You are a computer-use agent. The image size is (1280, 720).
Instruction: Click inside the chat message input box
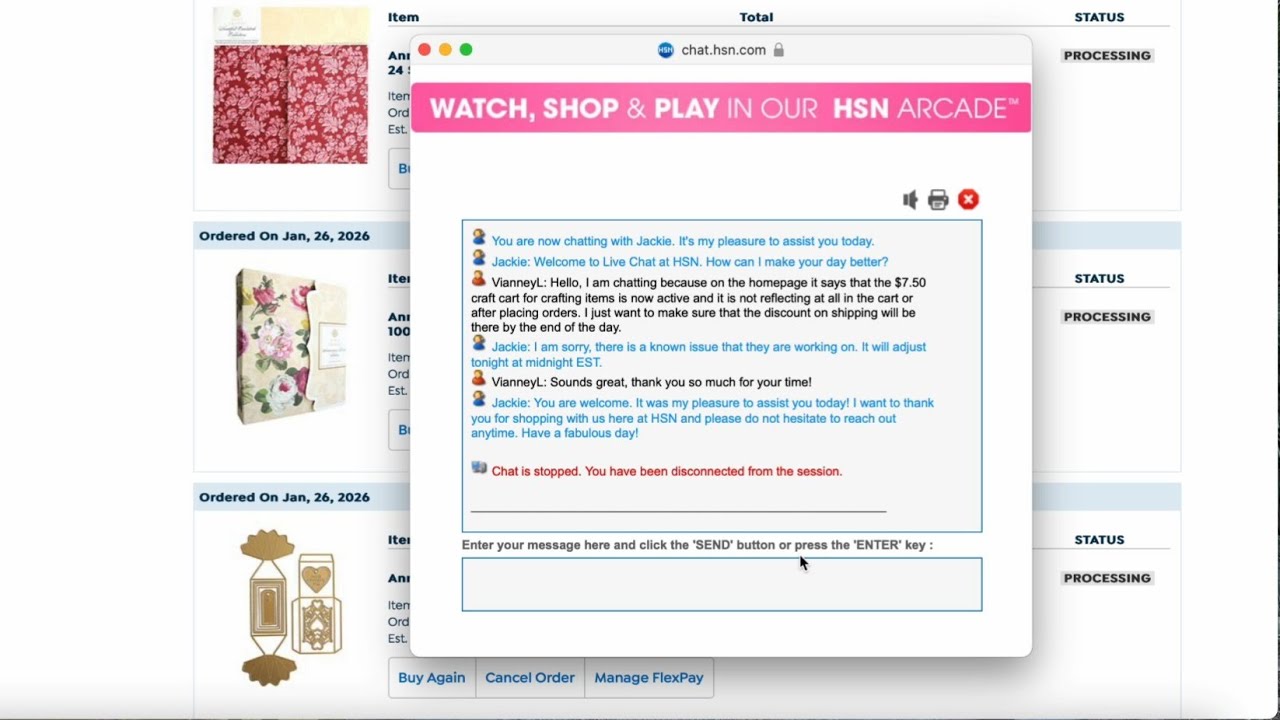tap(722, 584)
